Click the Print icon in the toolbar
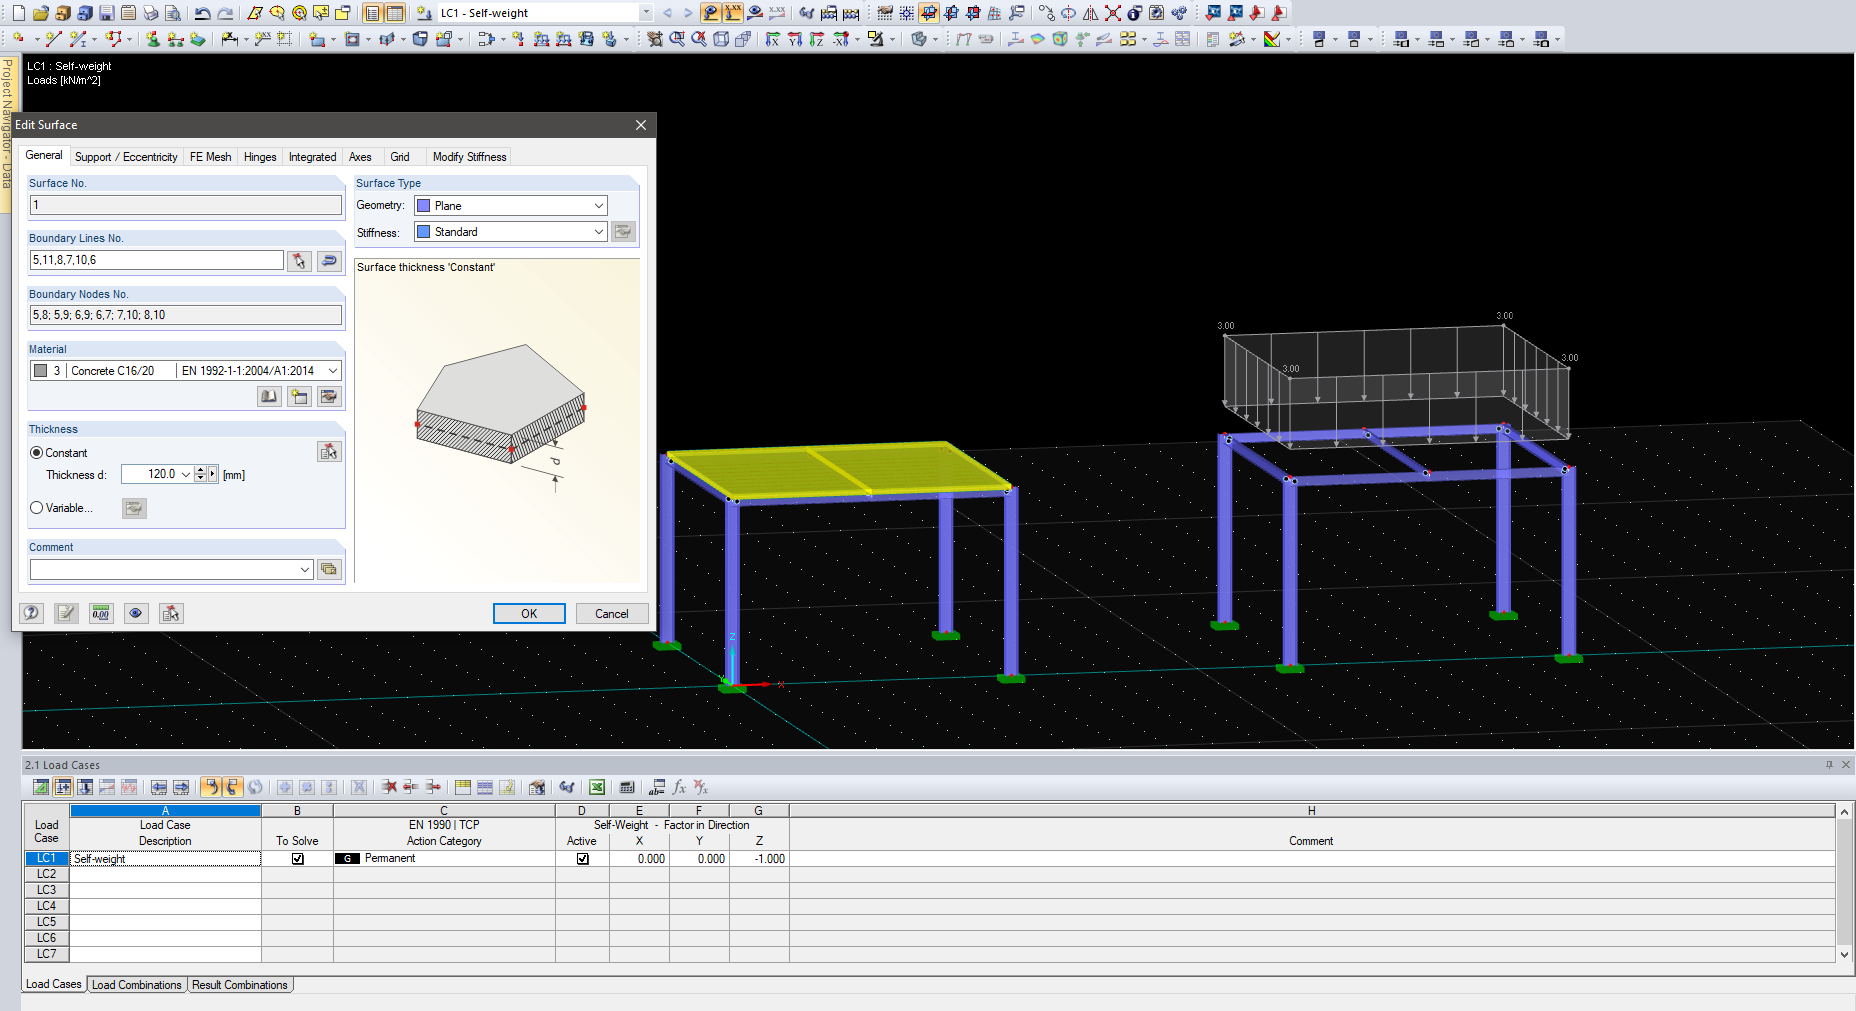This screenshot has height=1011, width=1856. coord(150,13)
